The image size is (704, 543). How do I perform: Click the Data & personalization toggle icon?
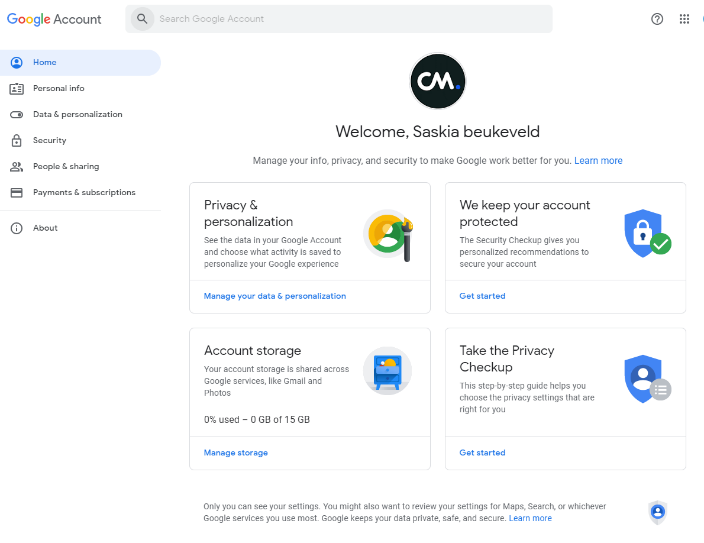coord(16,114)
